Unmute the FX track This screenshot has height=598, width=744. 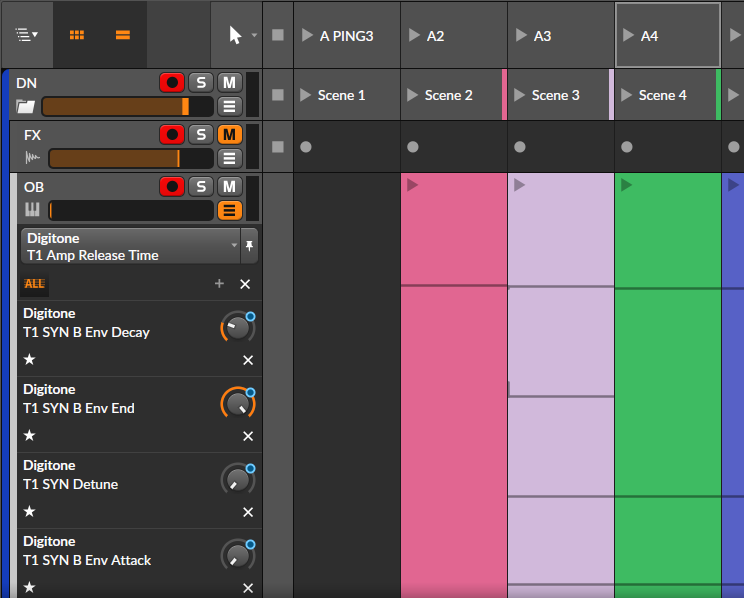pos(230,134)
